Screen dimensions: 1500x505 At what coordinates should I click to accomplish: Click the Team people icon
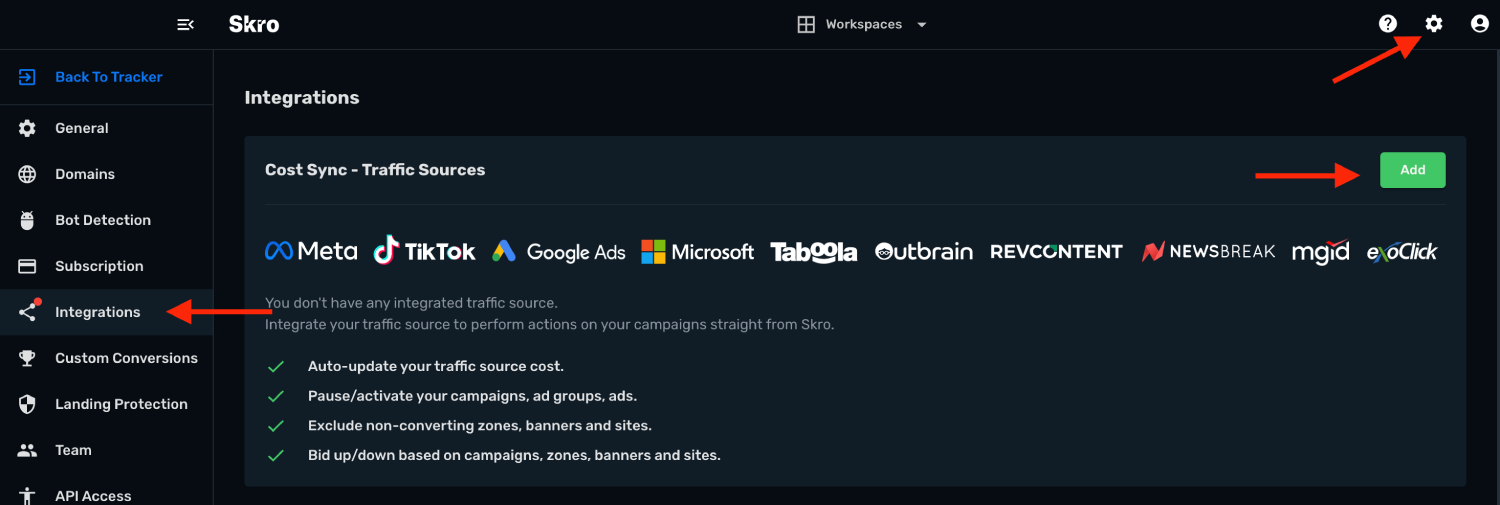click(27, 450)
